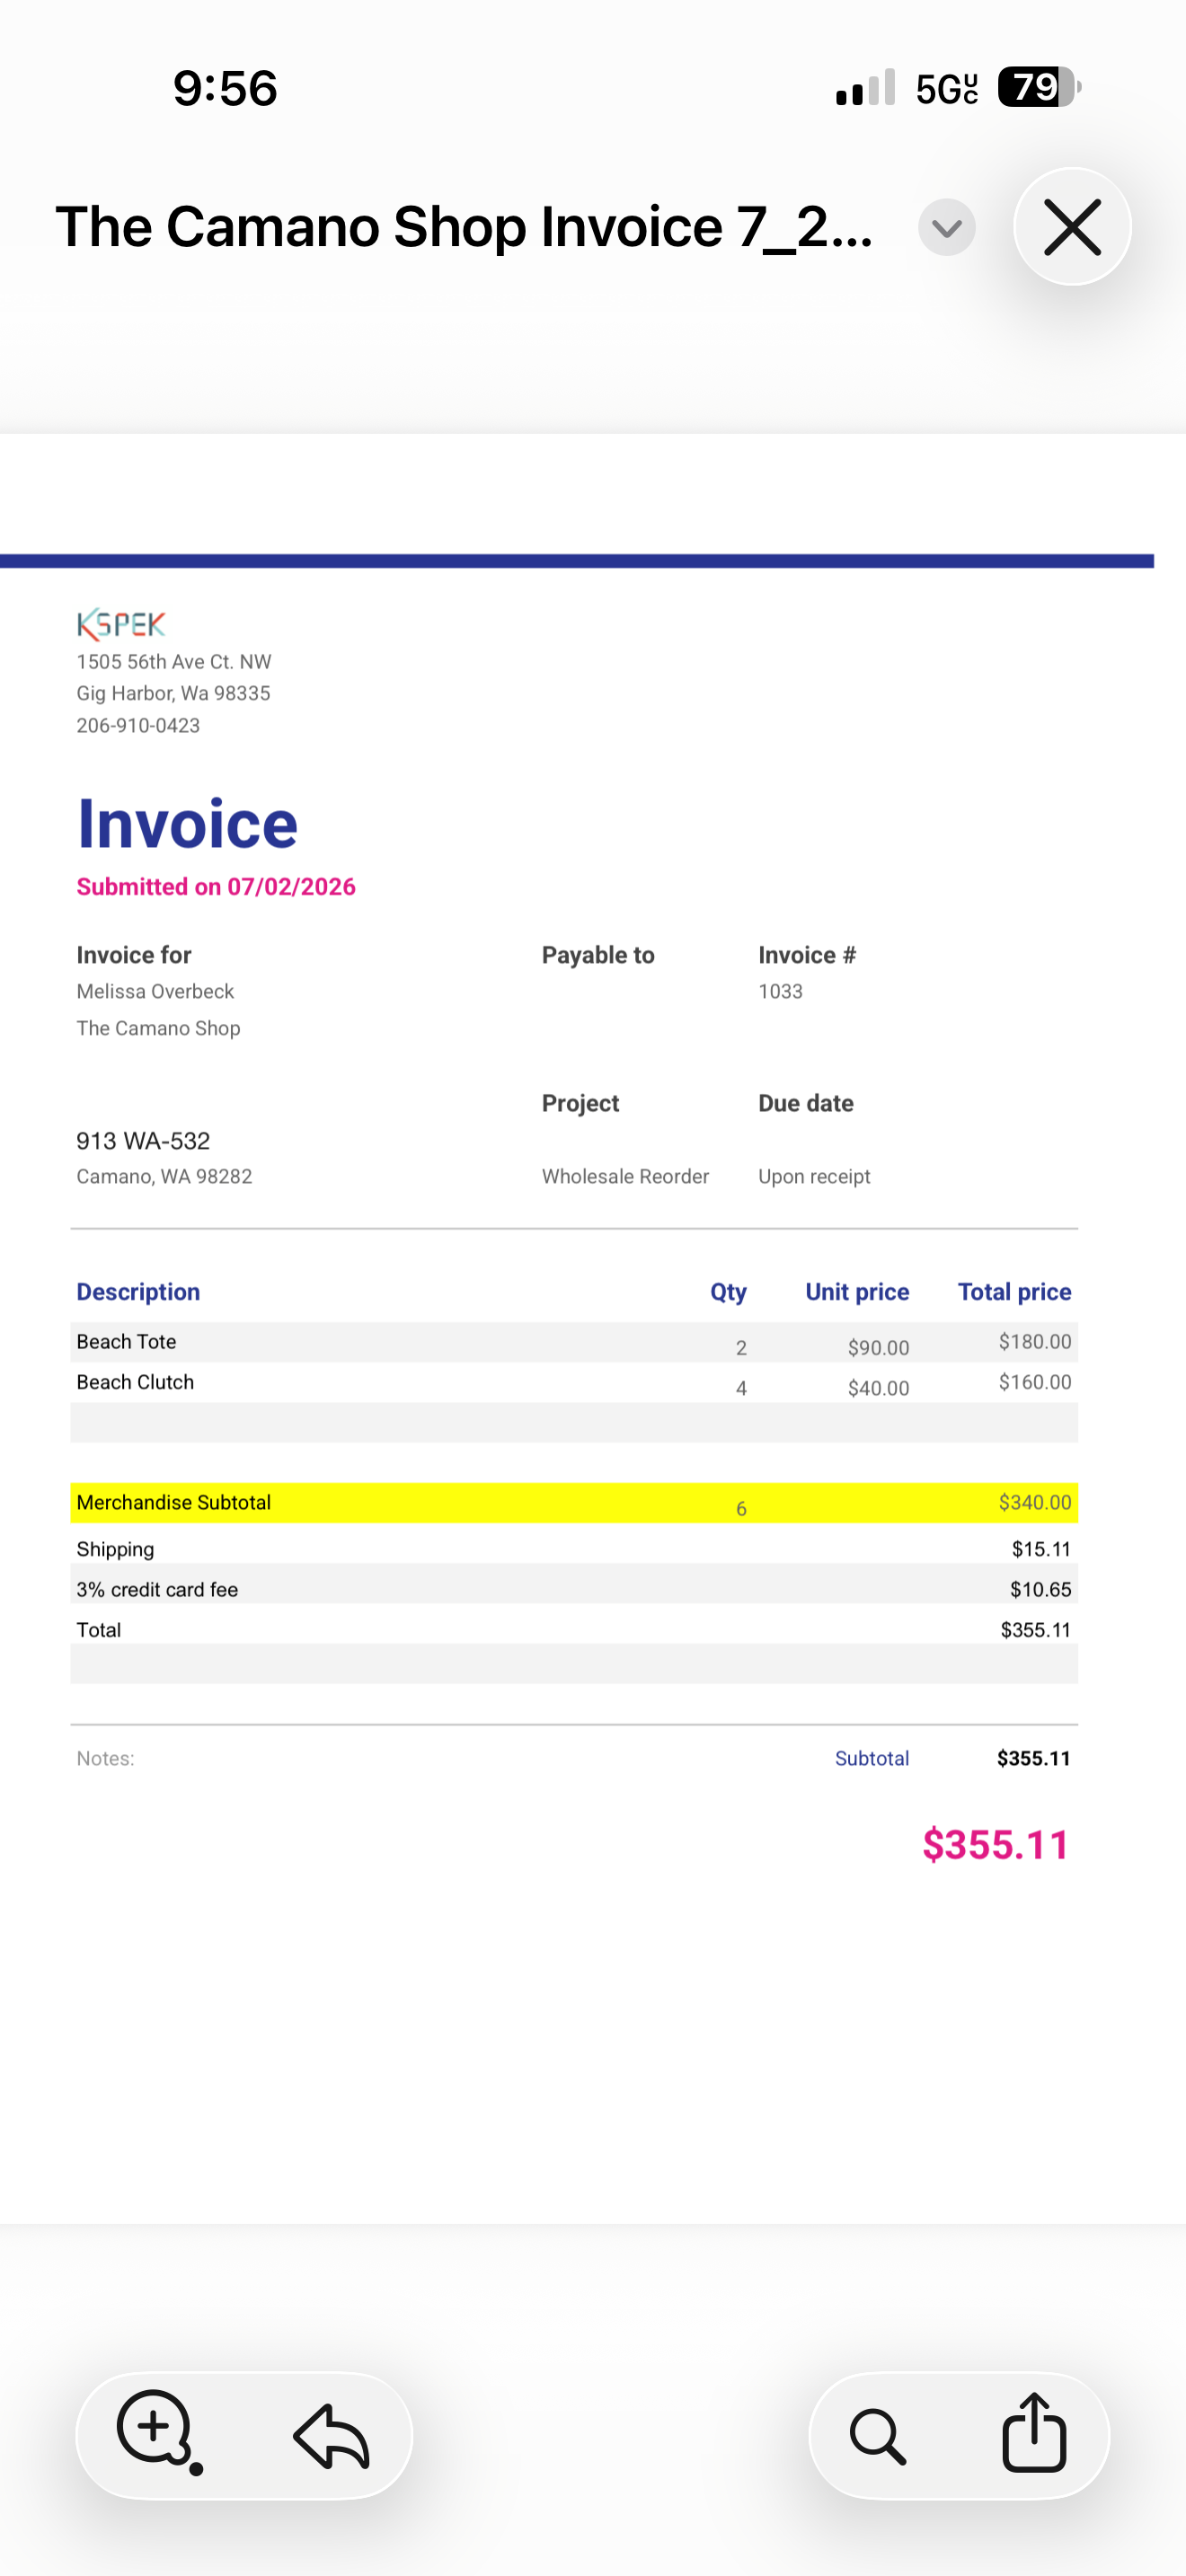Expand the document title dropdown chevron

click(x=946, y=228)
